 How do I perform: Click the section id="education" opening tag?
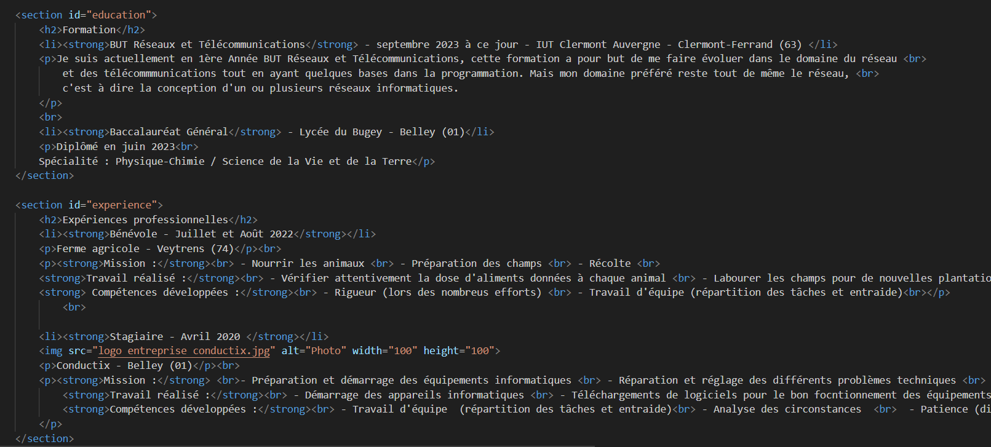86,15
